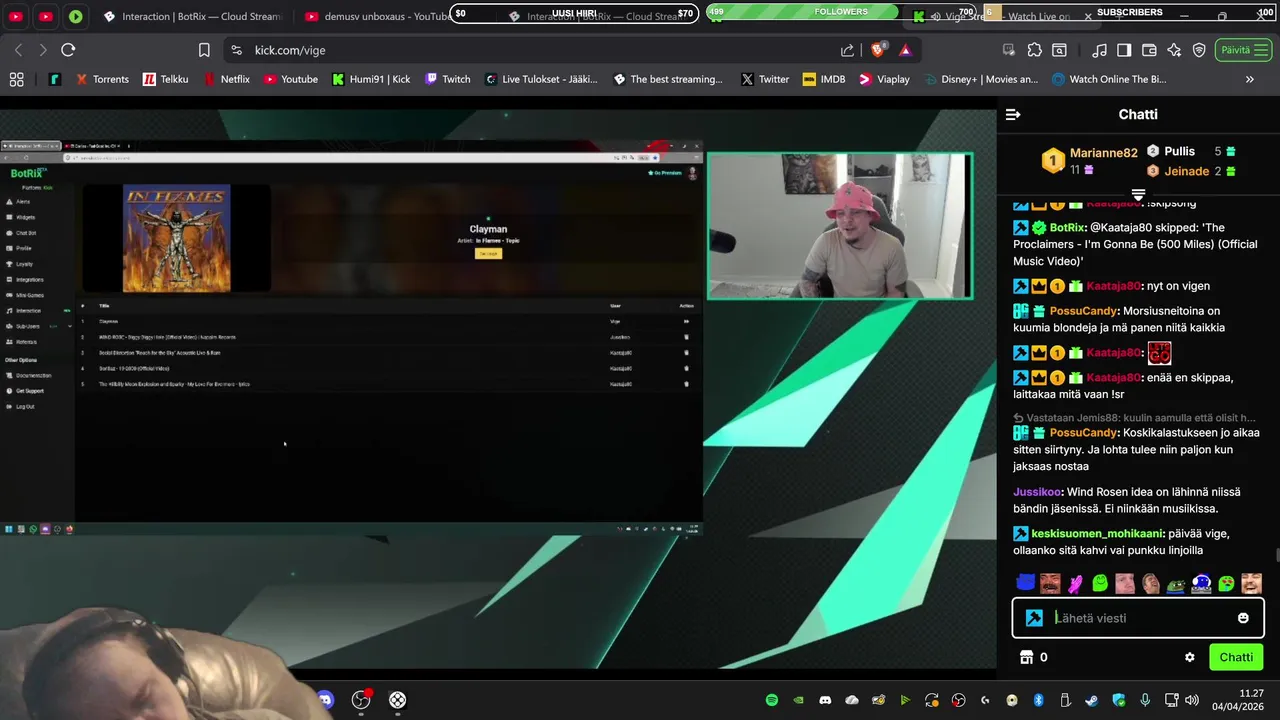Insert the green blob quick emote
This screenshot has width=1280, height=720.
click(x=1100, y=583)
